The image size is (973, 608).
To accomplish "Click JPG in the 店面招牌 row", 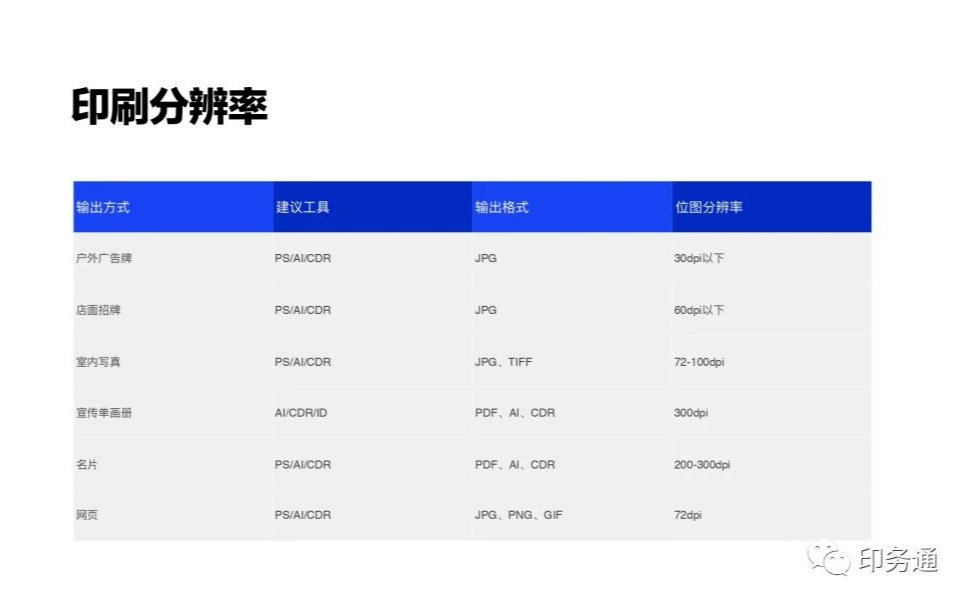I will (486, 310).
